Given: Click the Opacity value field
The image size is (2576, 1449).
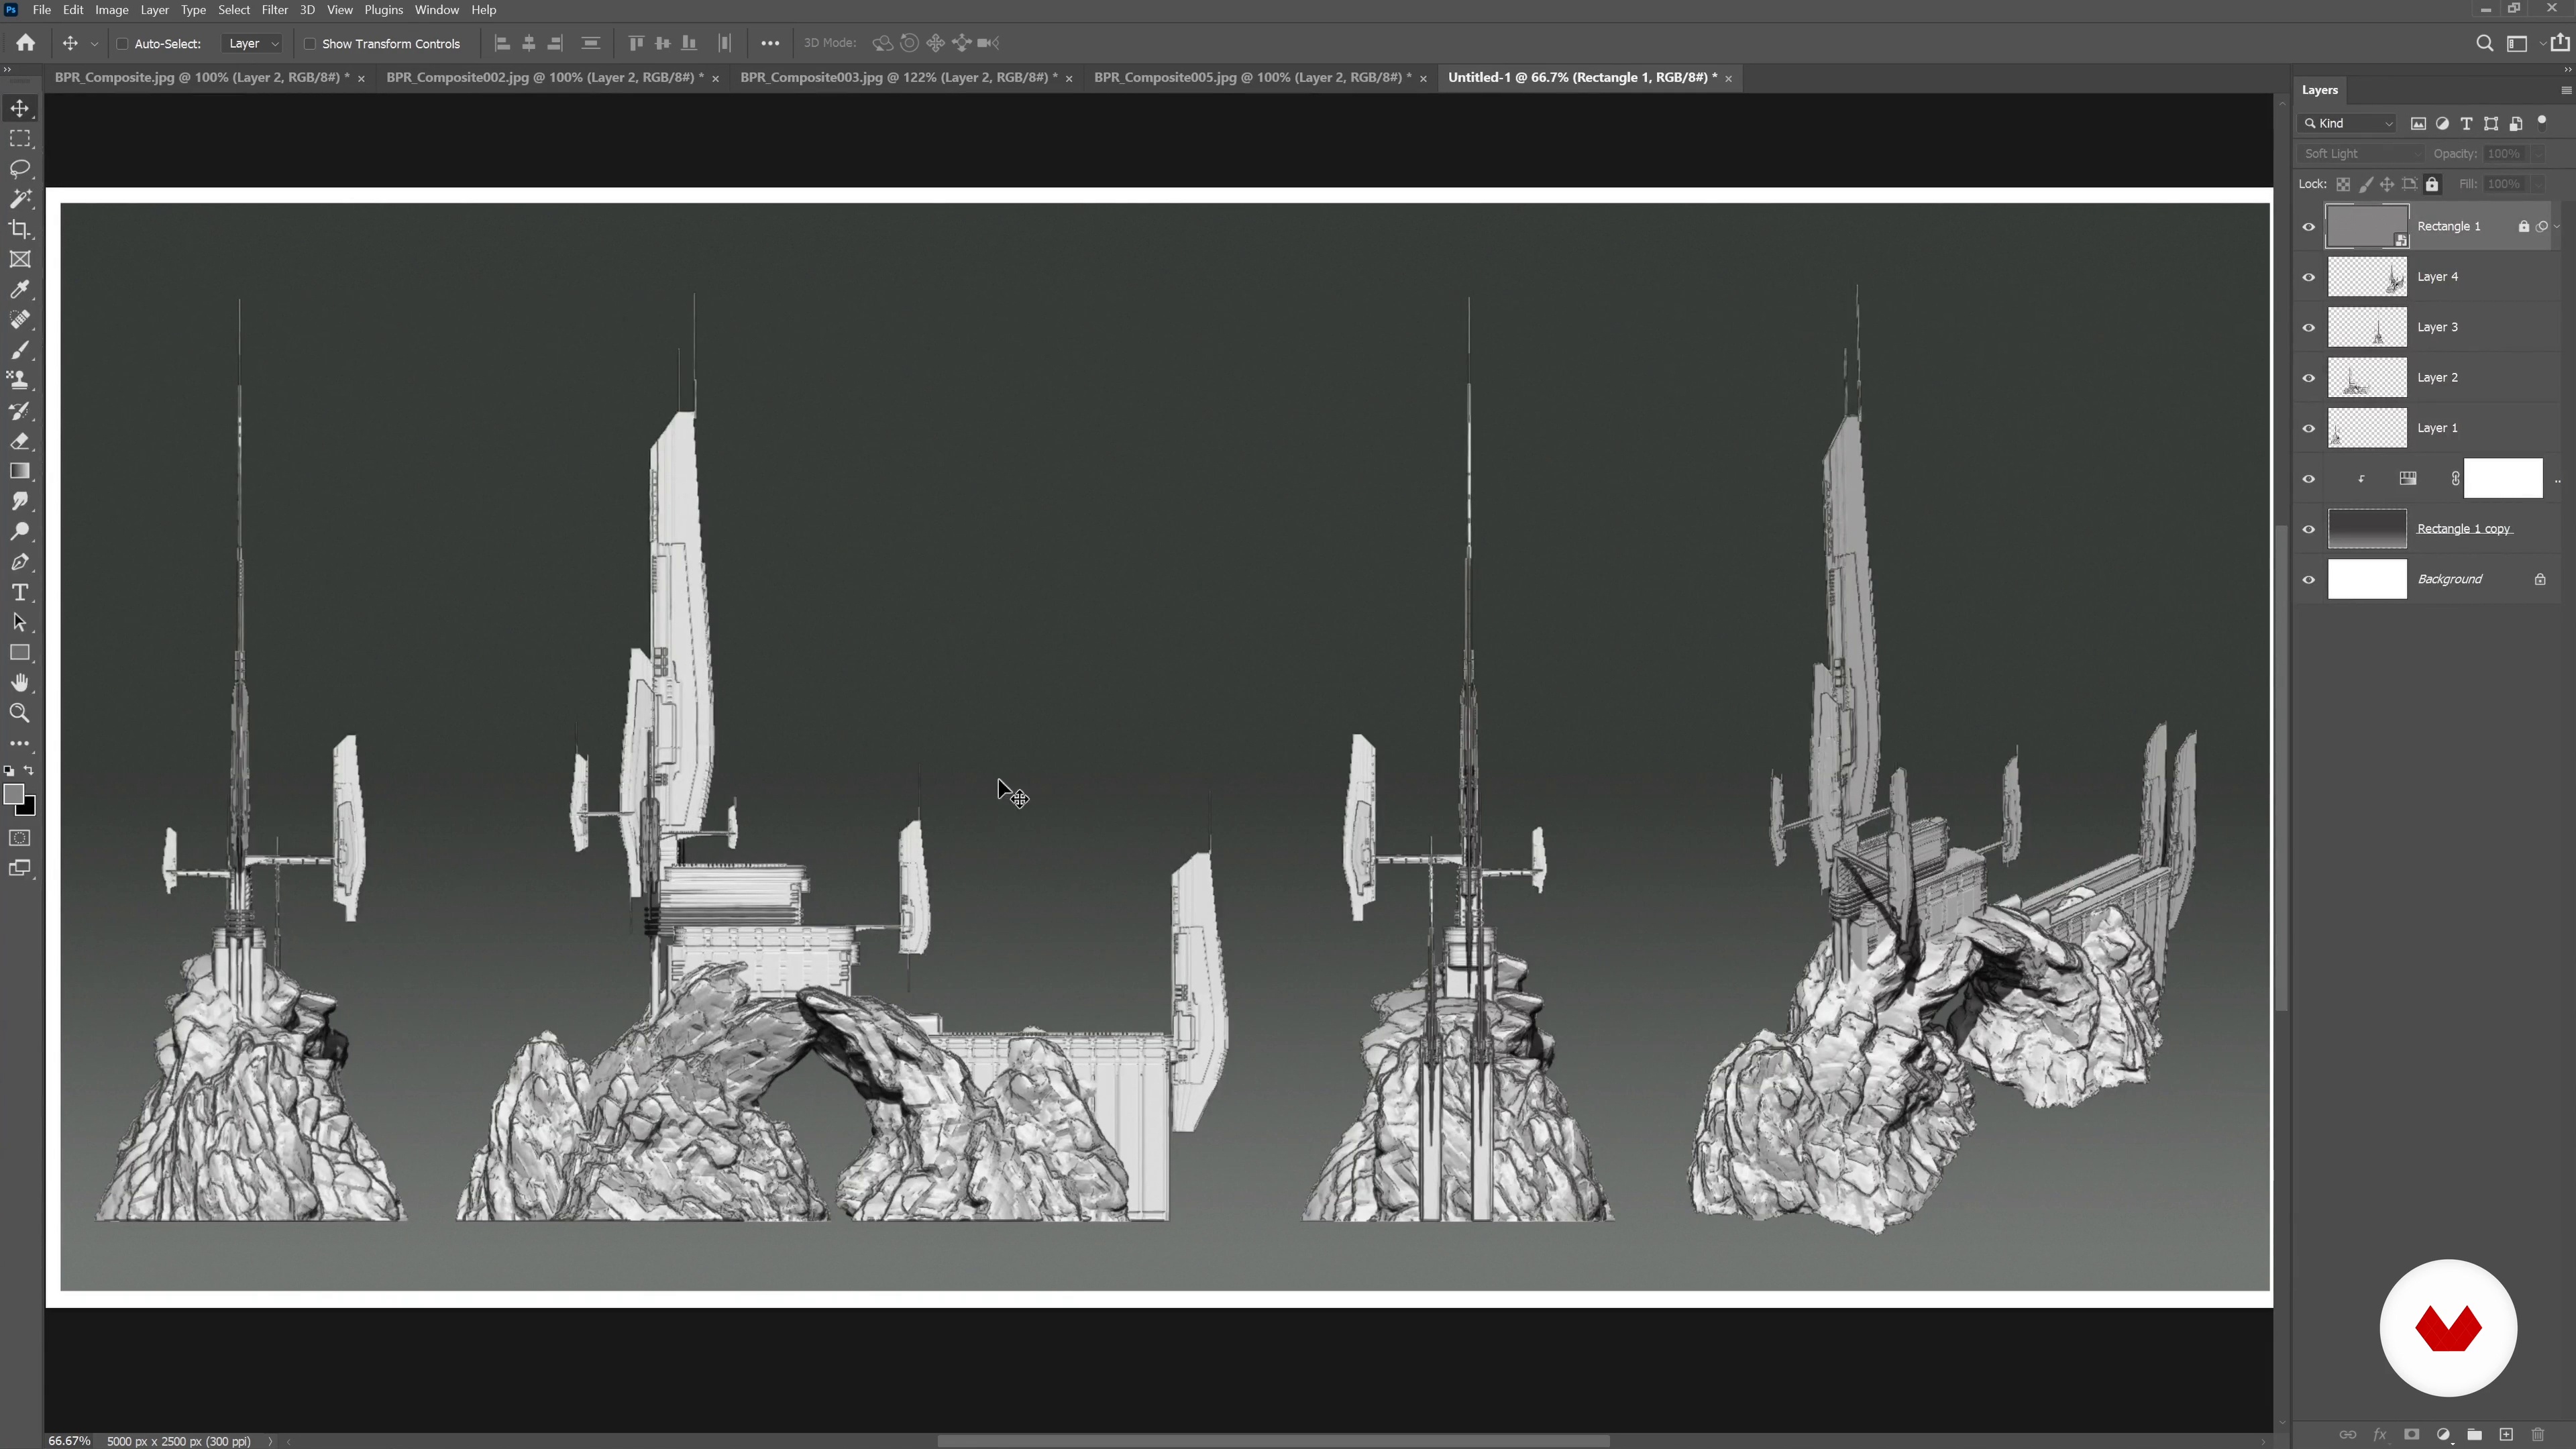Looking at the screenshot, I should (x=2504, y=154).
